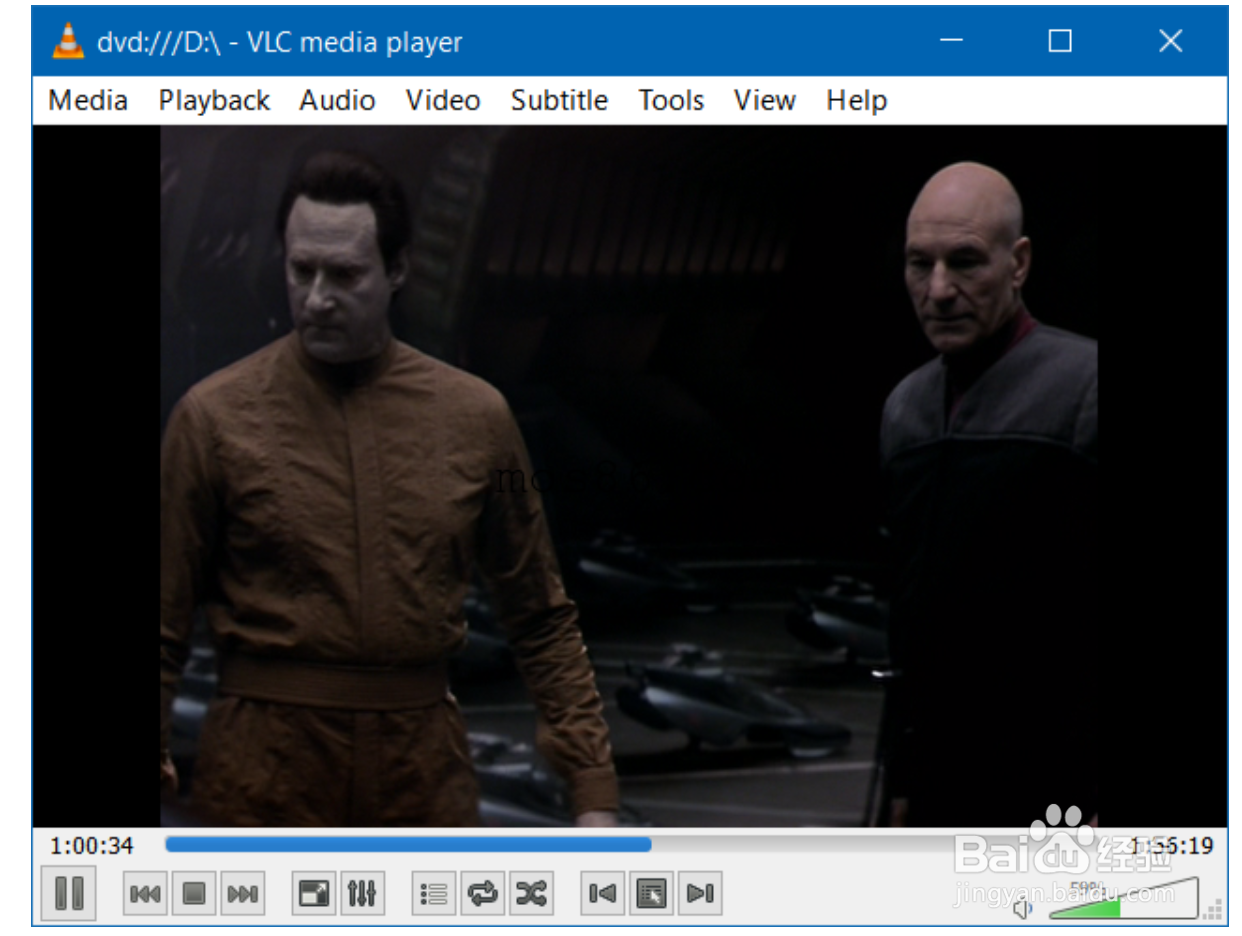Mute audio via speaker icon
The width and height of the screenshot is (1242, 936).
coord(1023,908)
